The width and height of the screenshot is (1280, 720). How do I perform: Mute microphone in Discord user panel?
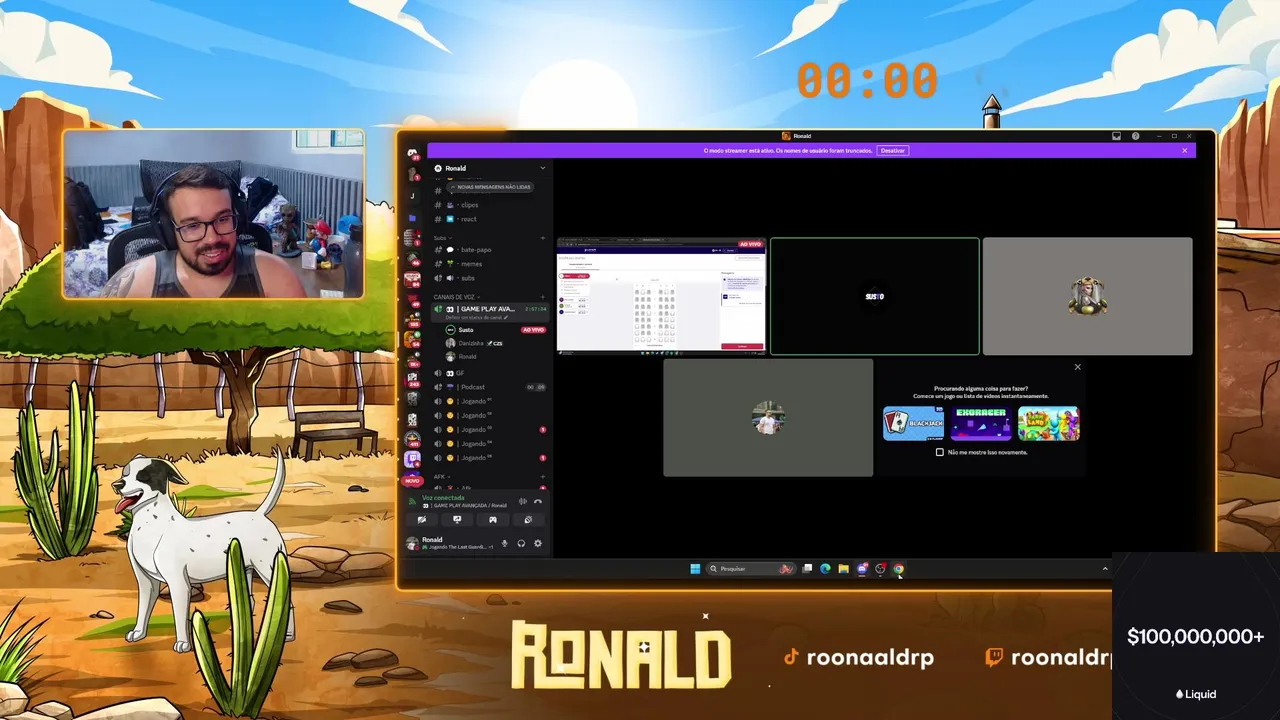pos(504,543)
